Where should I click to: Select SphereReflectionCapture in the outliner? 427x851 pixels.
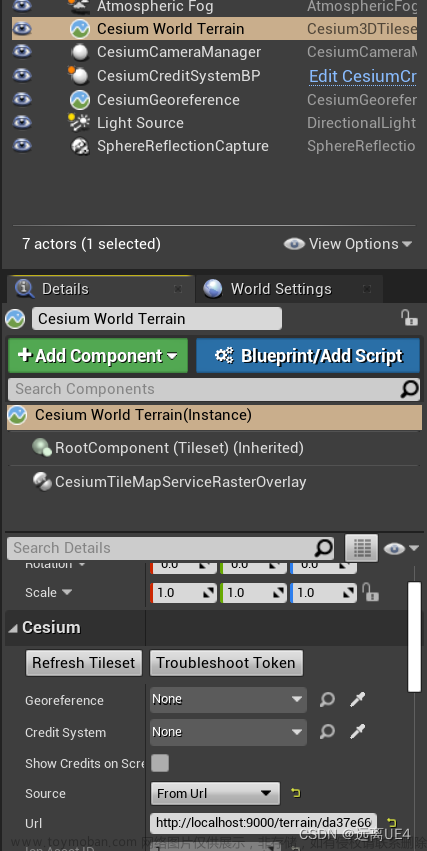click(214, 146)
